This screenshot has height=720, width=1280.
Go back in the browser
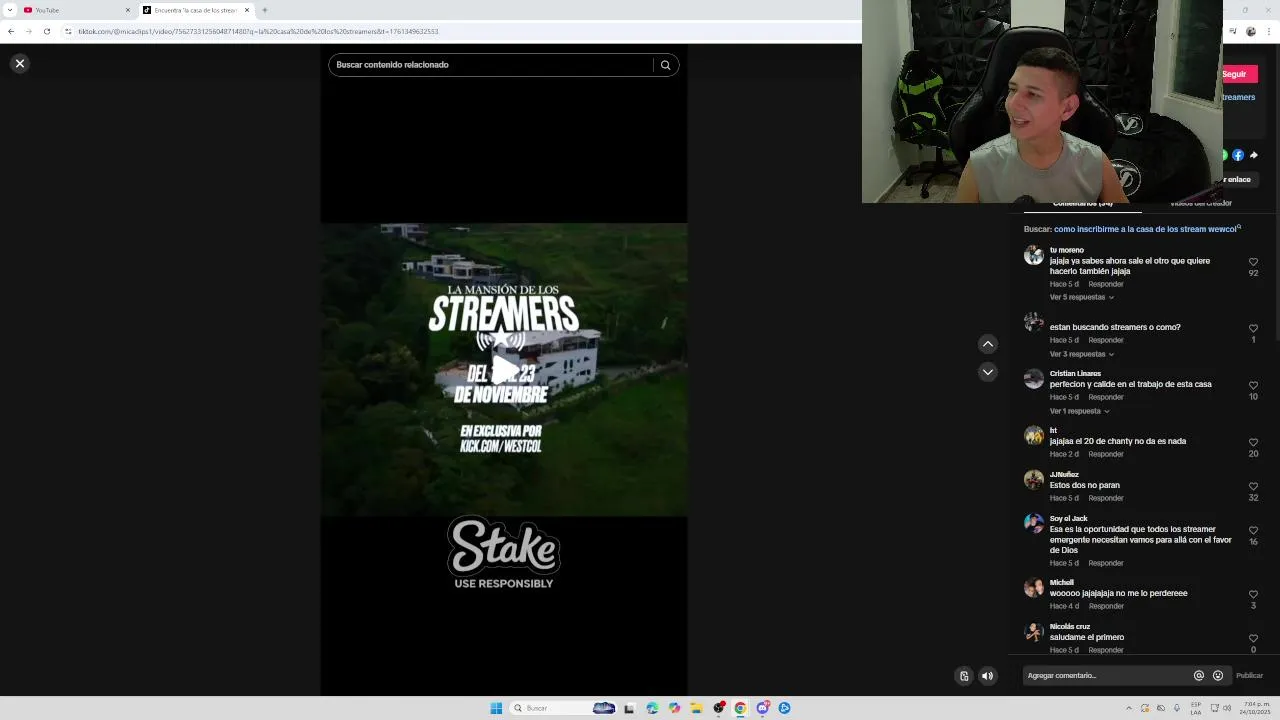point(11,31)
